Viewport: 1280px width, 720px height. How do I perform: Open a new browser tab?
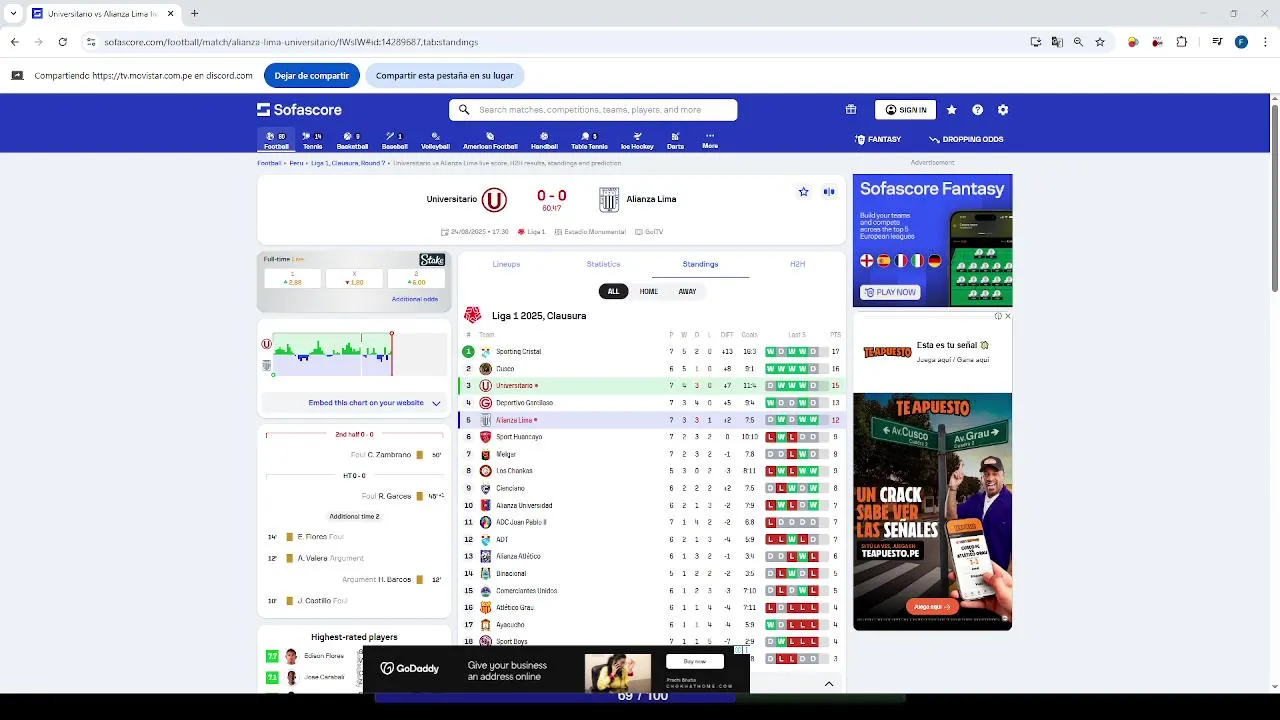[194, 13]
